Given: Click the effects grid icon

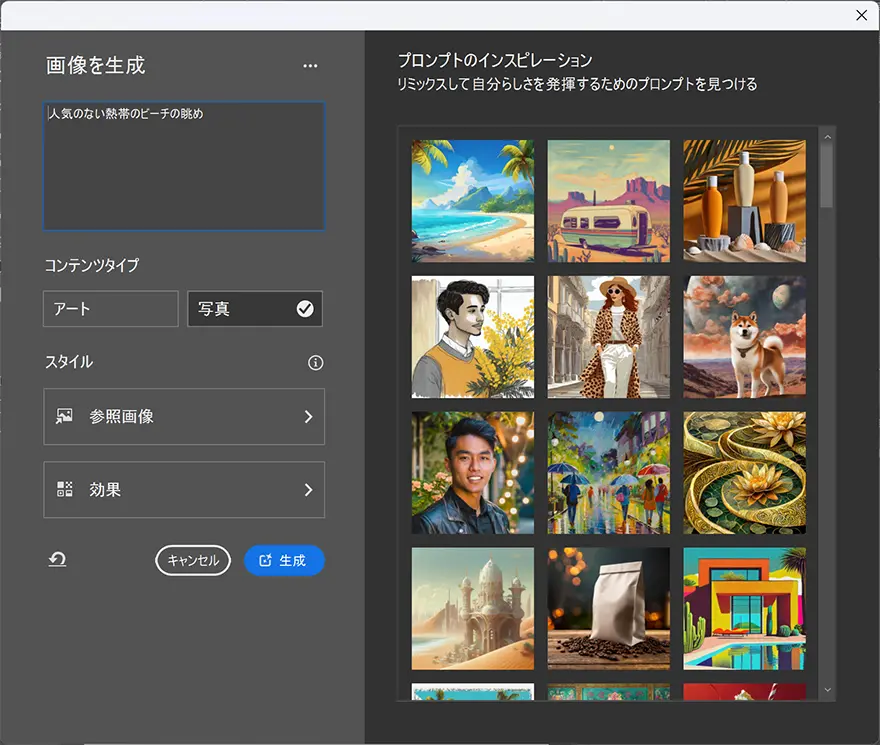Looking at the screenshot, I should [x=65, y=489].
